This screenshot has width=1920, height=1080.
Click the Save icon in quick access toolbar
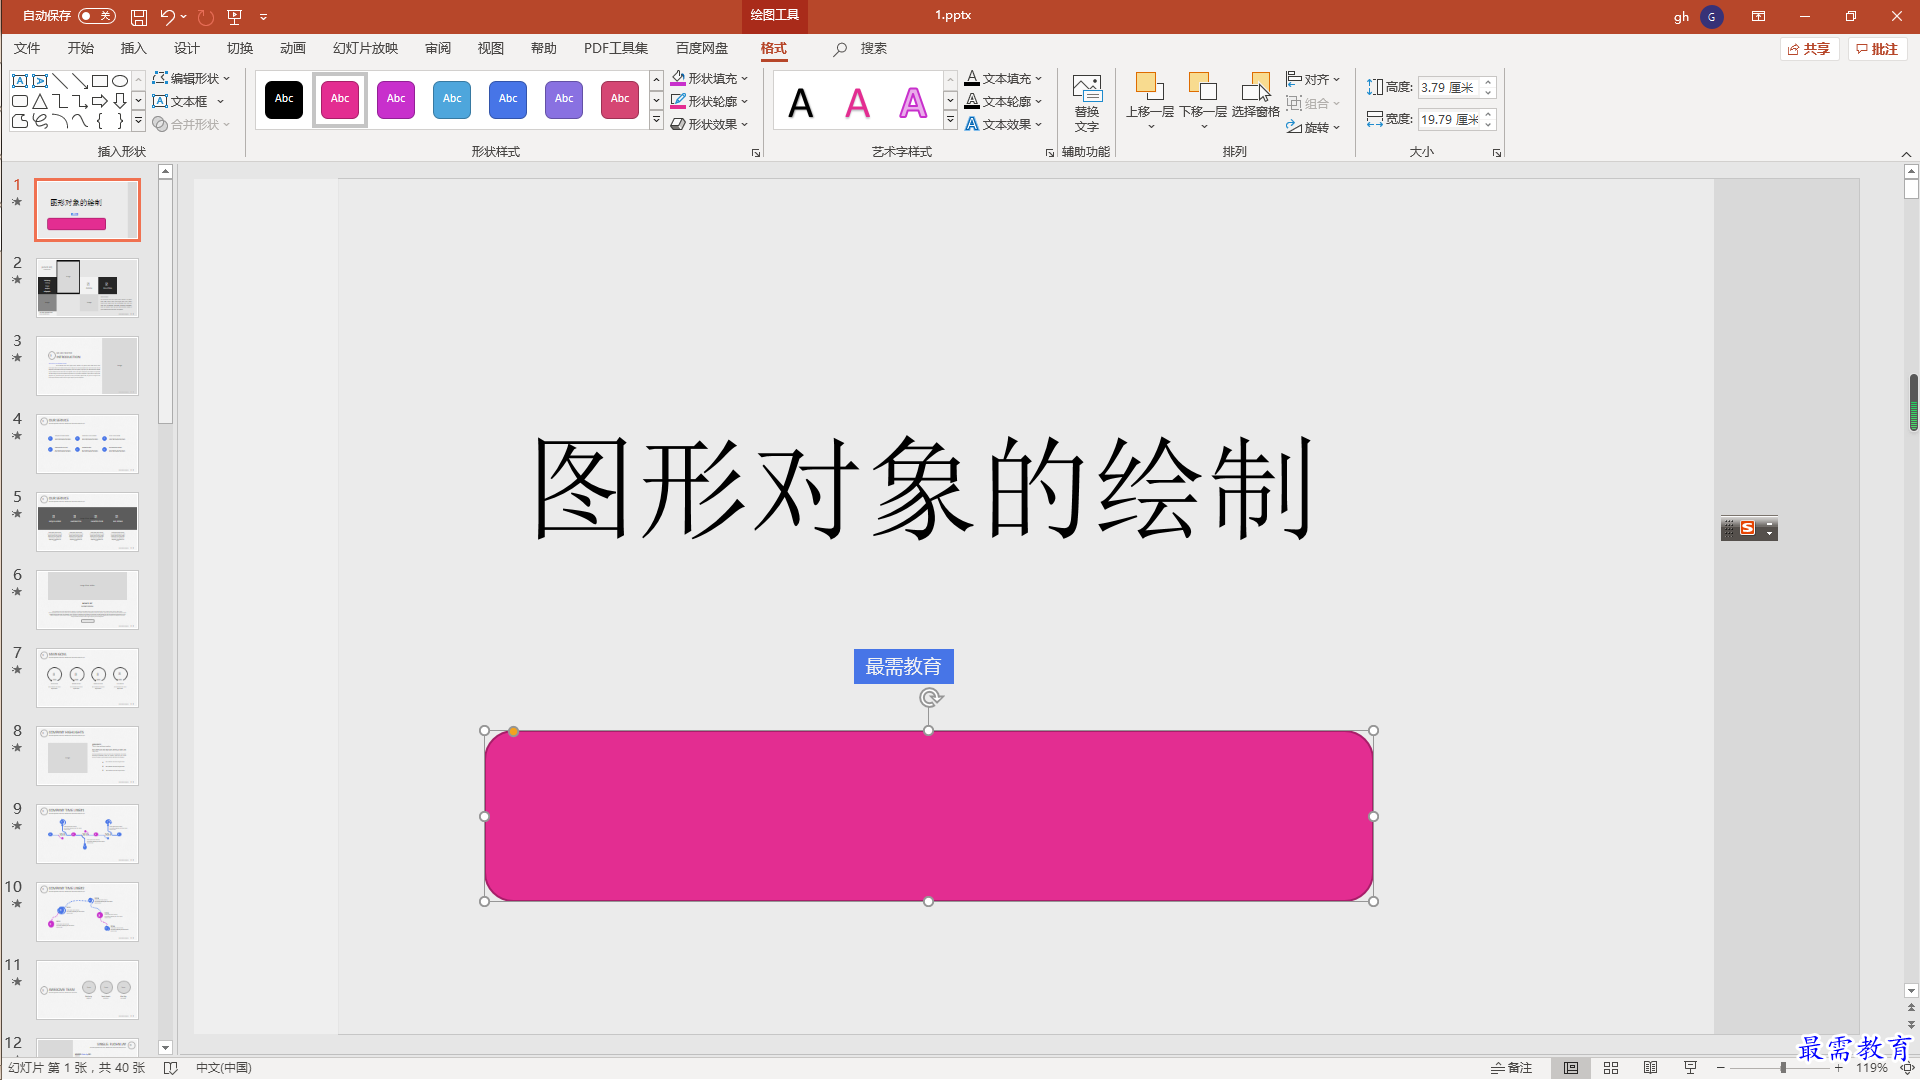pyautogui.click(x=139, y=17)
